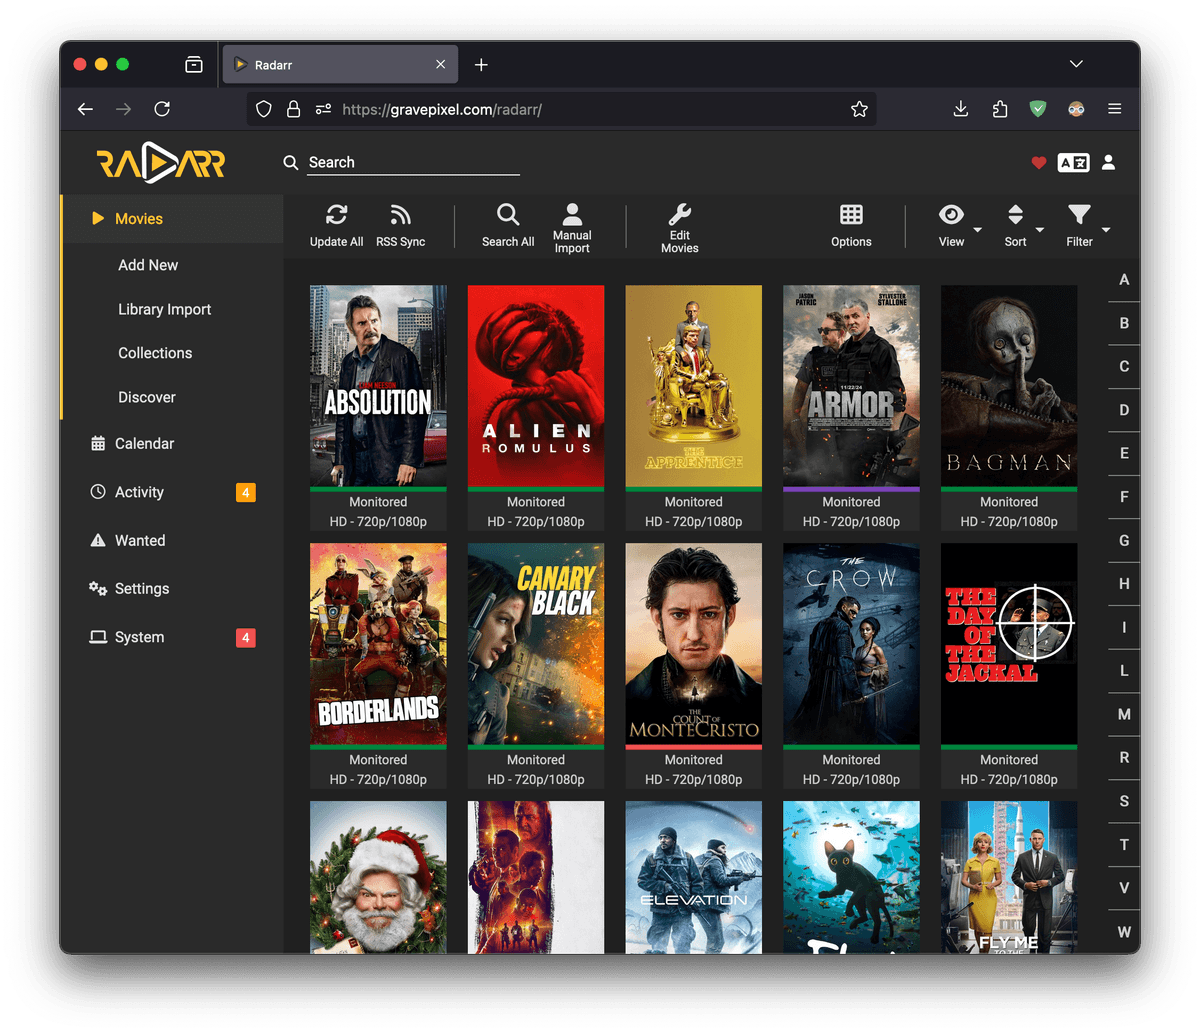Jump to letter C in index
Viewport: 1200px width, 1033px height.
click(x=1124, y=366)
